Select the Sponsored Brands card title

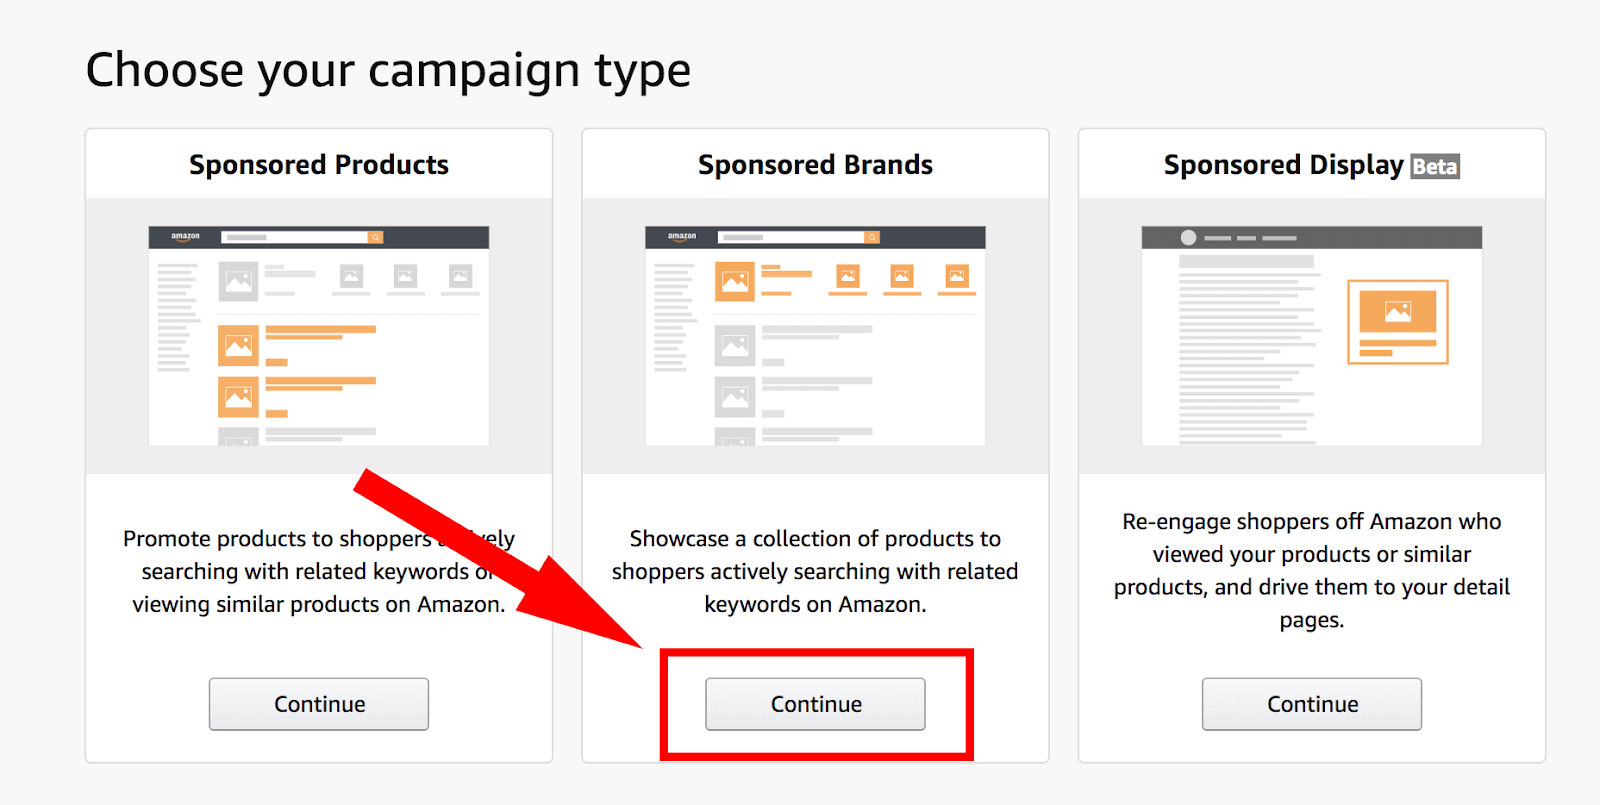coord(815,165)
